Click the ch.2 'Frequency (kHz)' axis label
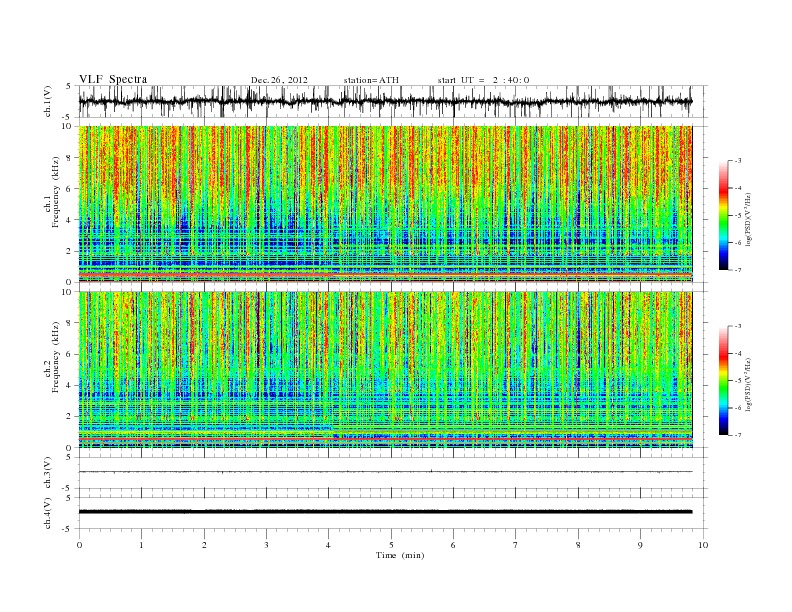The width and height of the screenshot is (792, 612). click(x=56, y=356)
